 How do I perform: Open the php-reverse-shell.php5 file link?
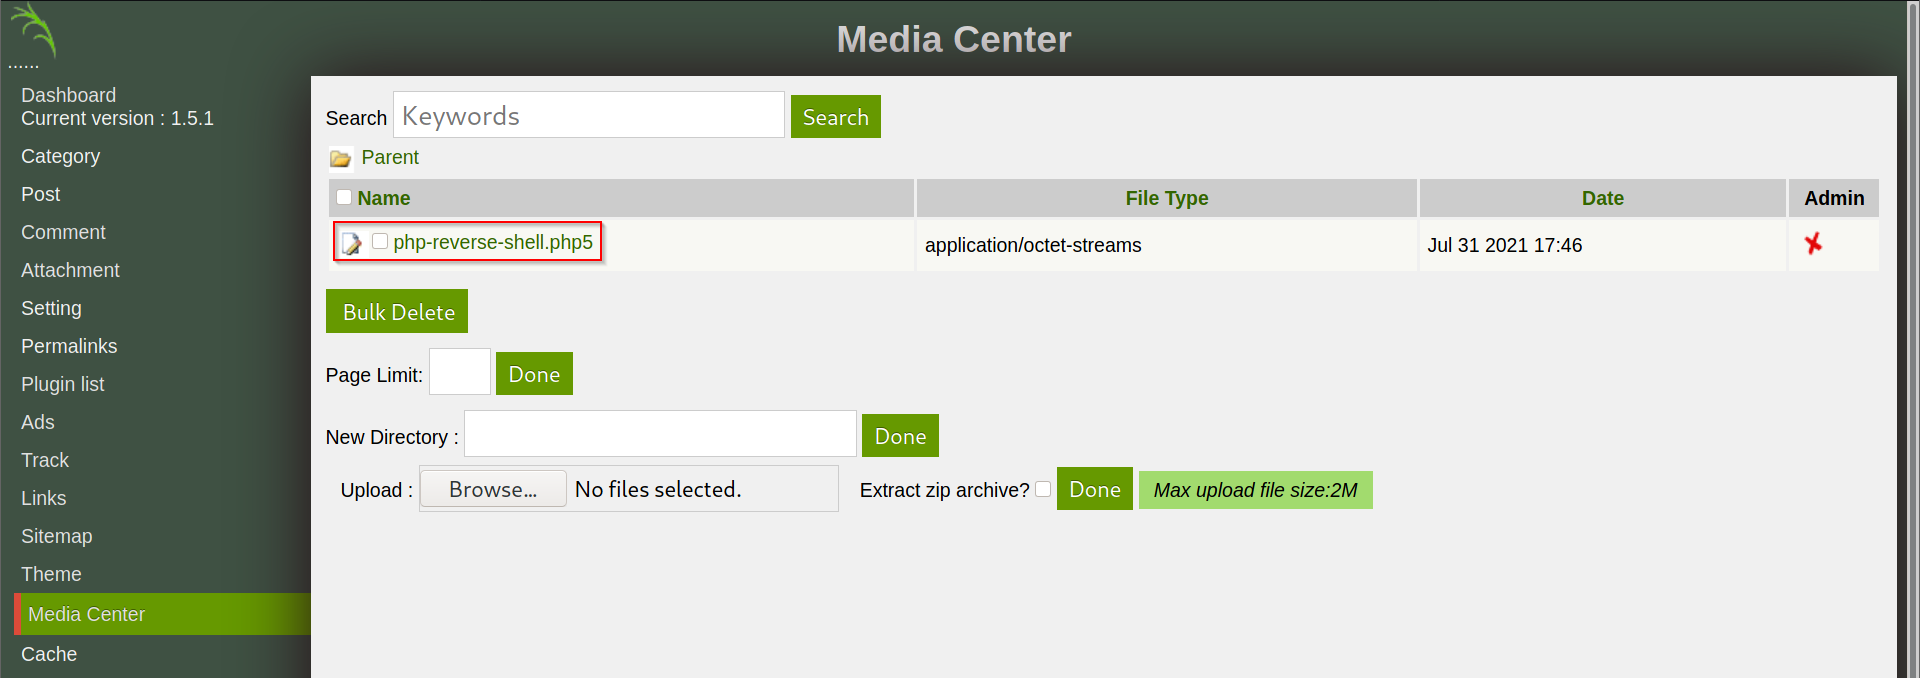tap(493, 242)
